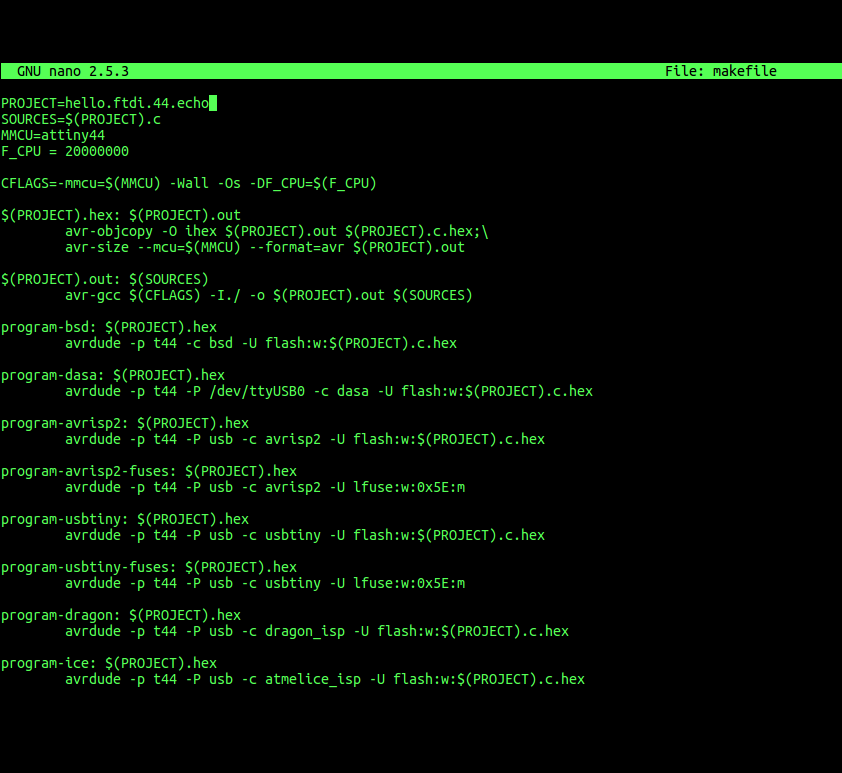Click '$(PROJECT).hex: $(PROJECT).out' target line

click(x=121, y=215)
